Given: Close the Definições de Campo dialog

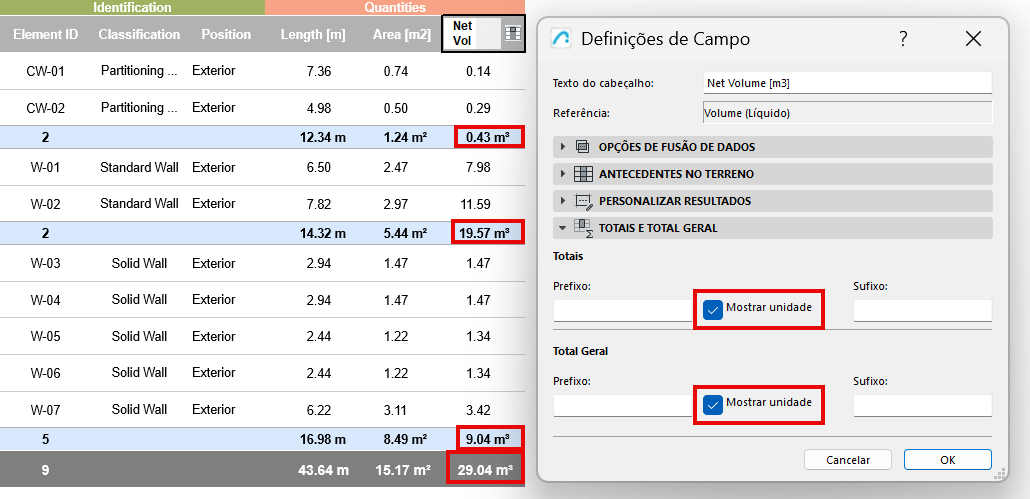Looking at the screenshot, I should point(974,39).
